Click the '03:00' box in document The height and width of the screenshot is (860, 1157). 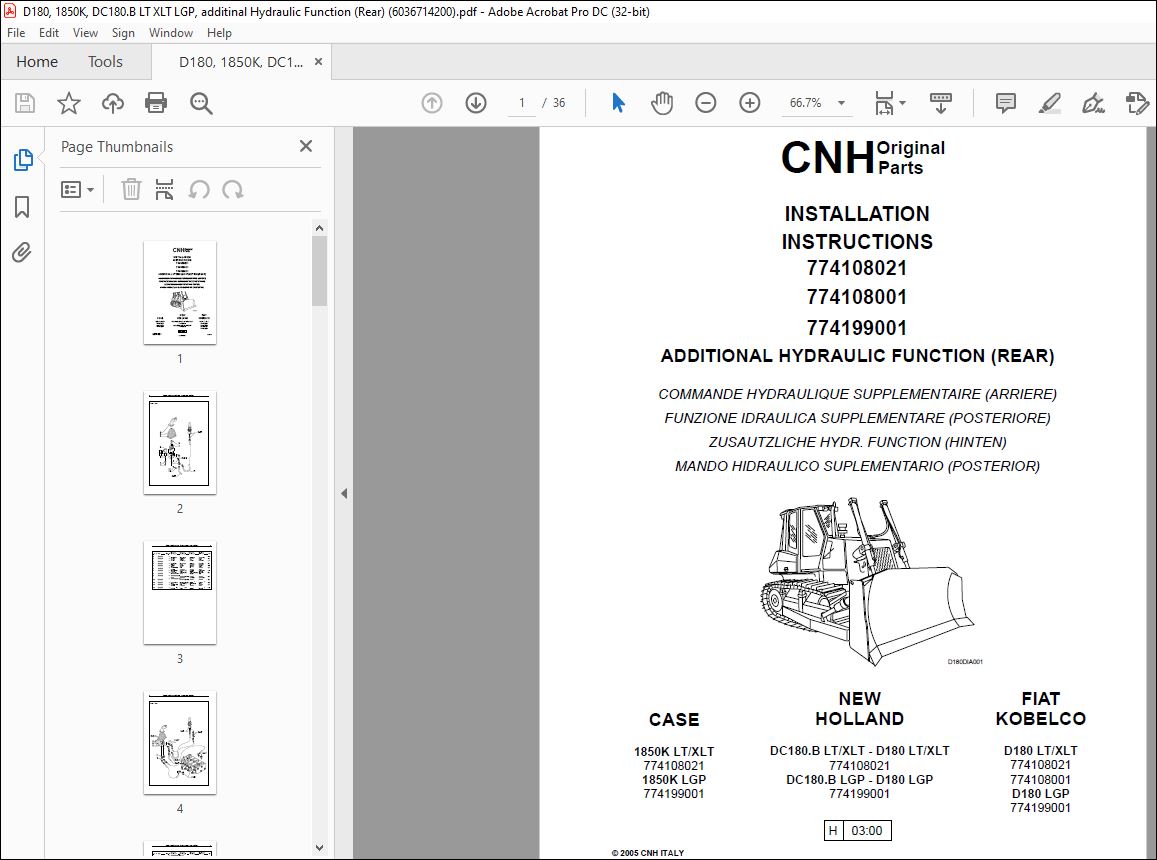(x=867, y=830)
